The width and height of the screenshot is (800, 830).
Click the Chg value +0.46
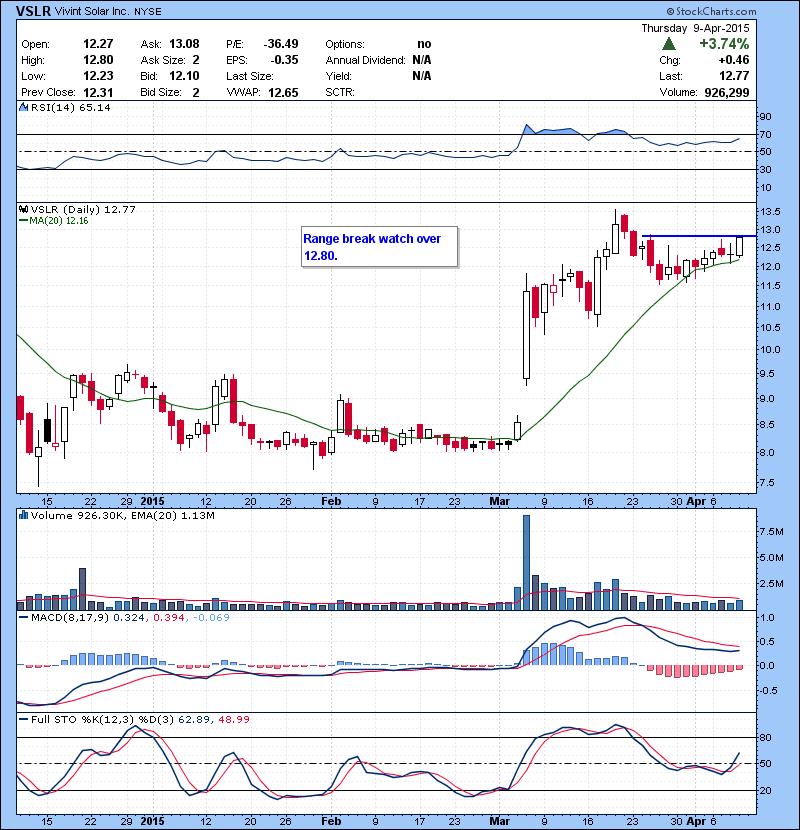coord(734,60)
